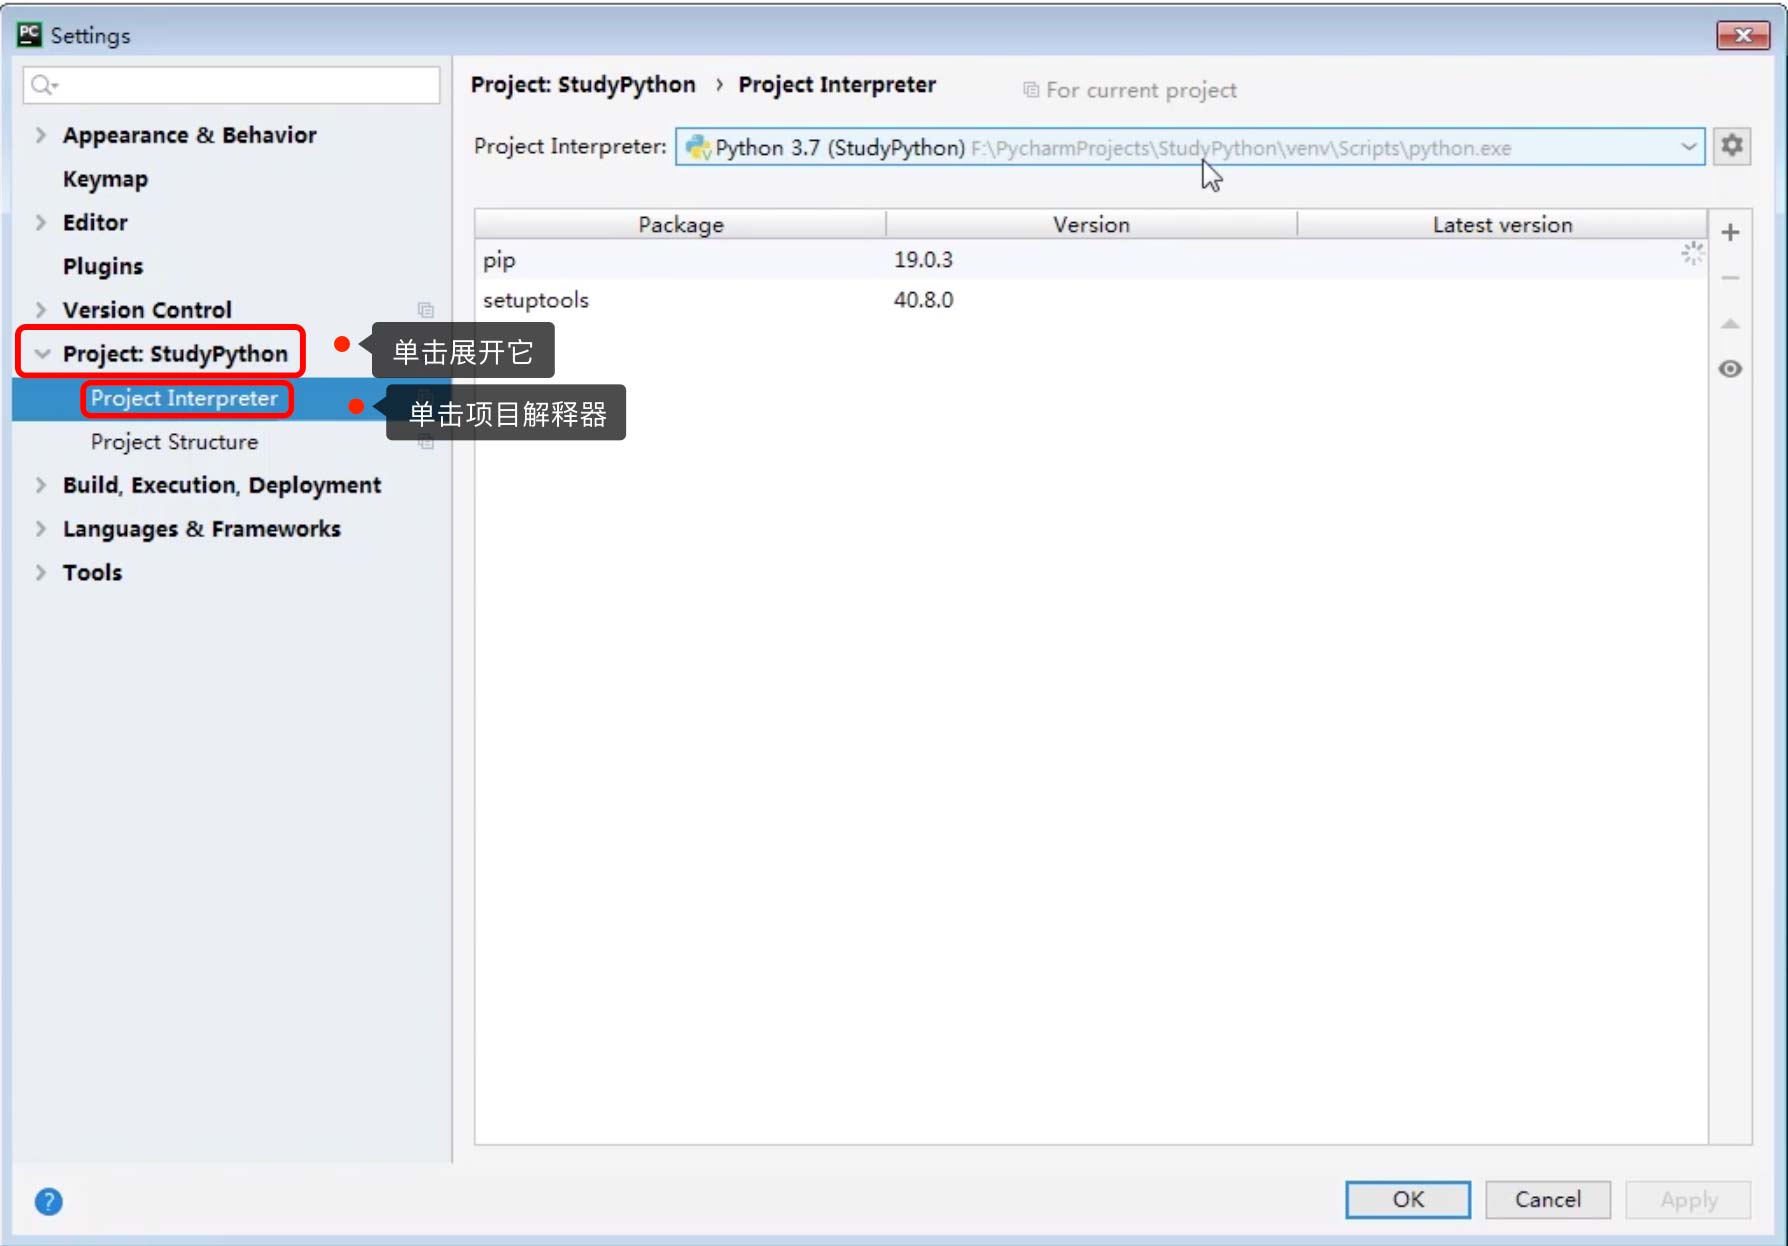This screenshot has width=1788, height=1246.
Task: Click the add package plus icon
Action: [1730, 233]
